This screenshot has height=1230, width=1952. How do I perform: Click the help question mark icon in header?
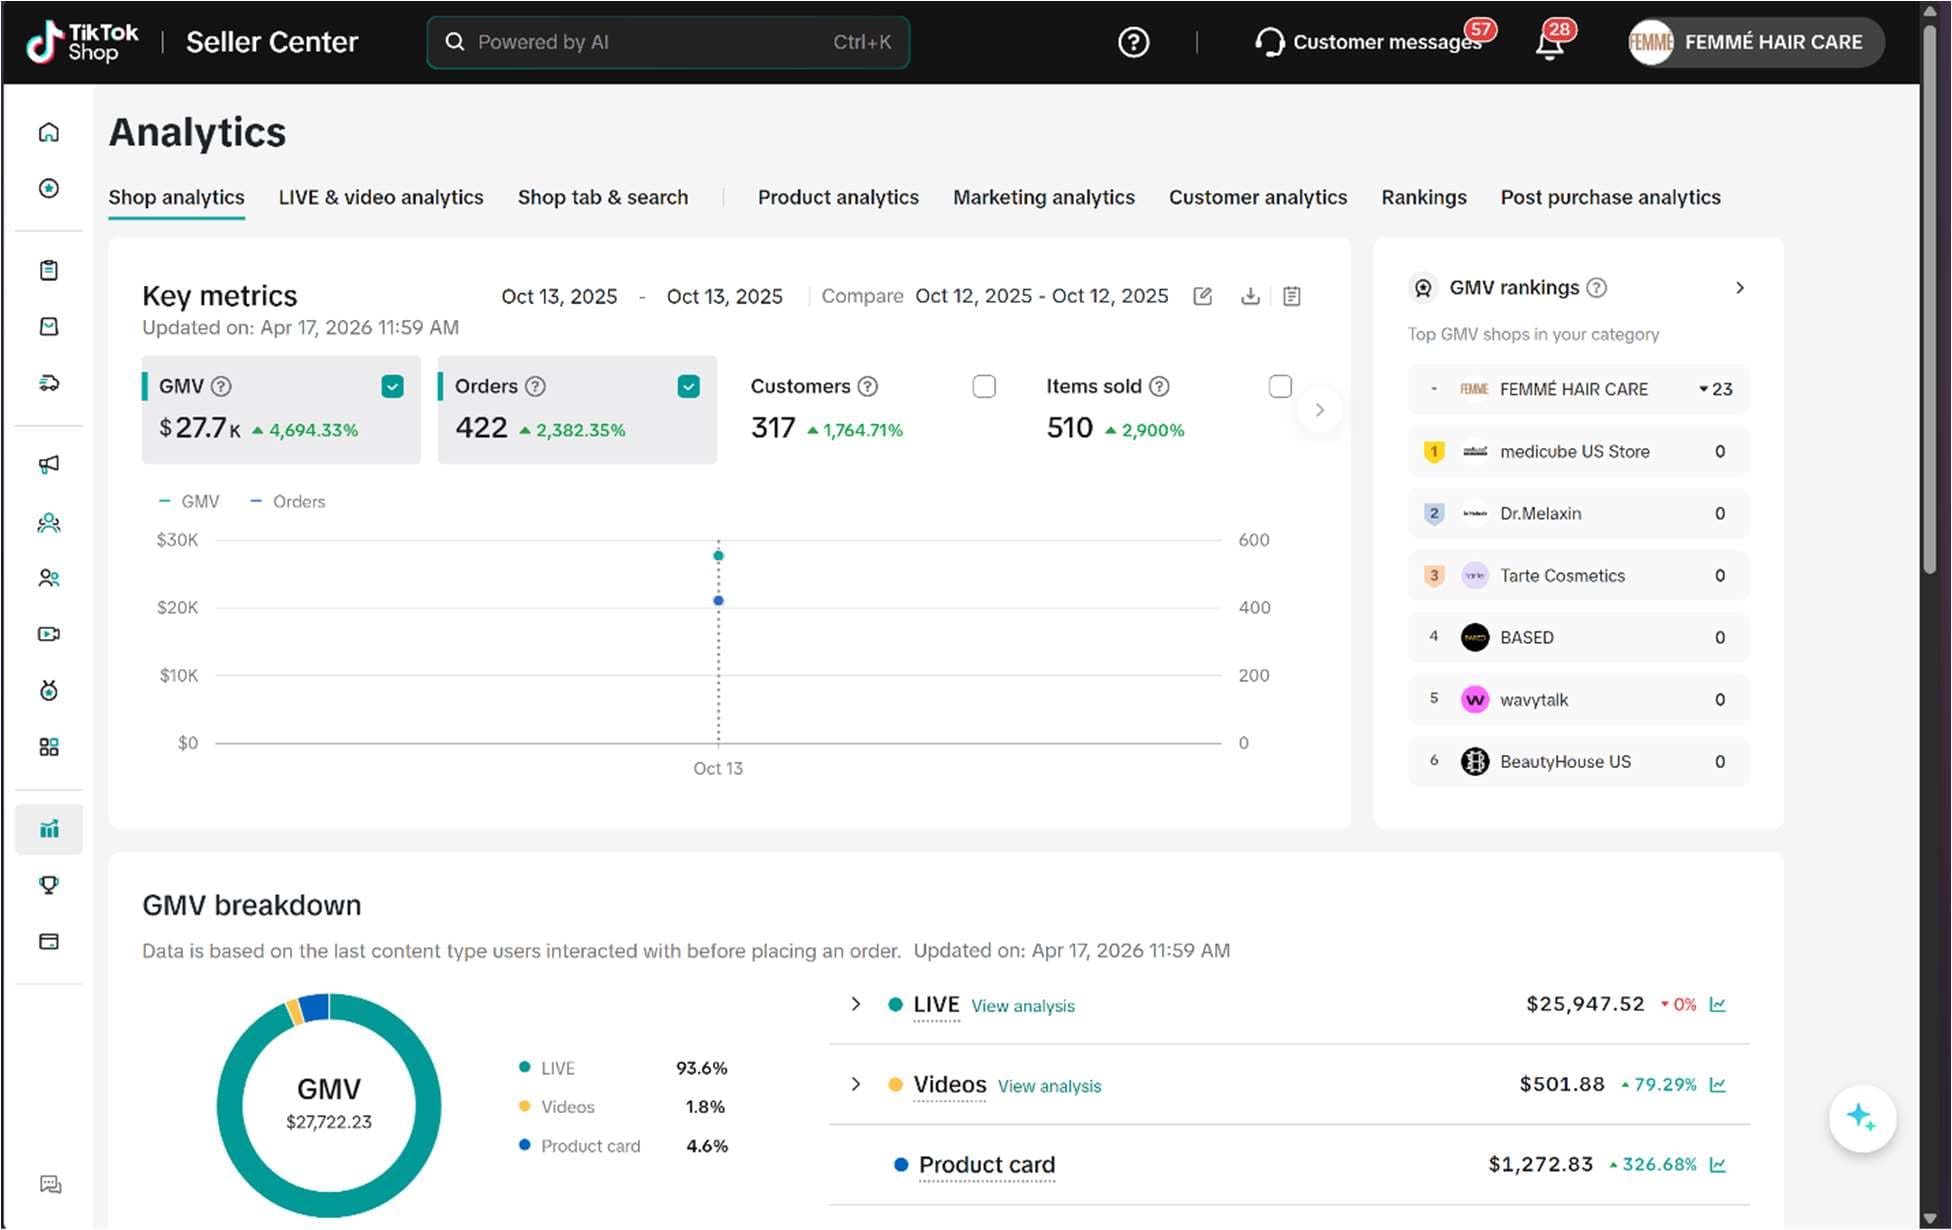(1133, 42)
